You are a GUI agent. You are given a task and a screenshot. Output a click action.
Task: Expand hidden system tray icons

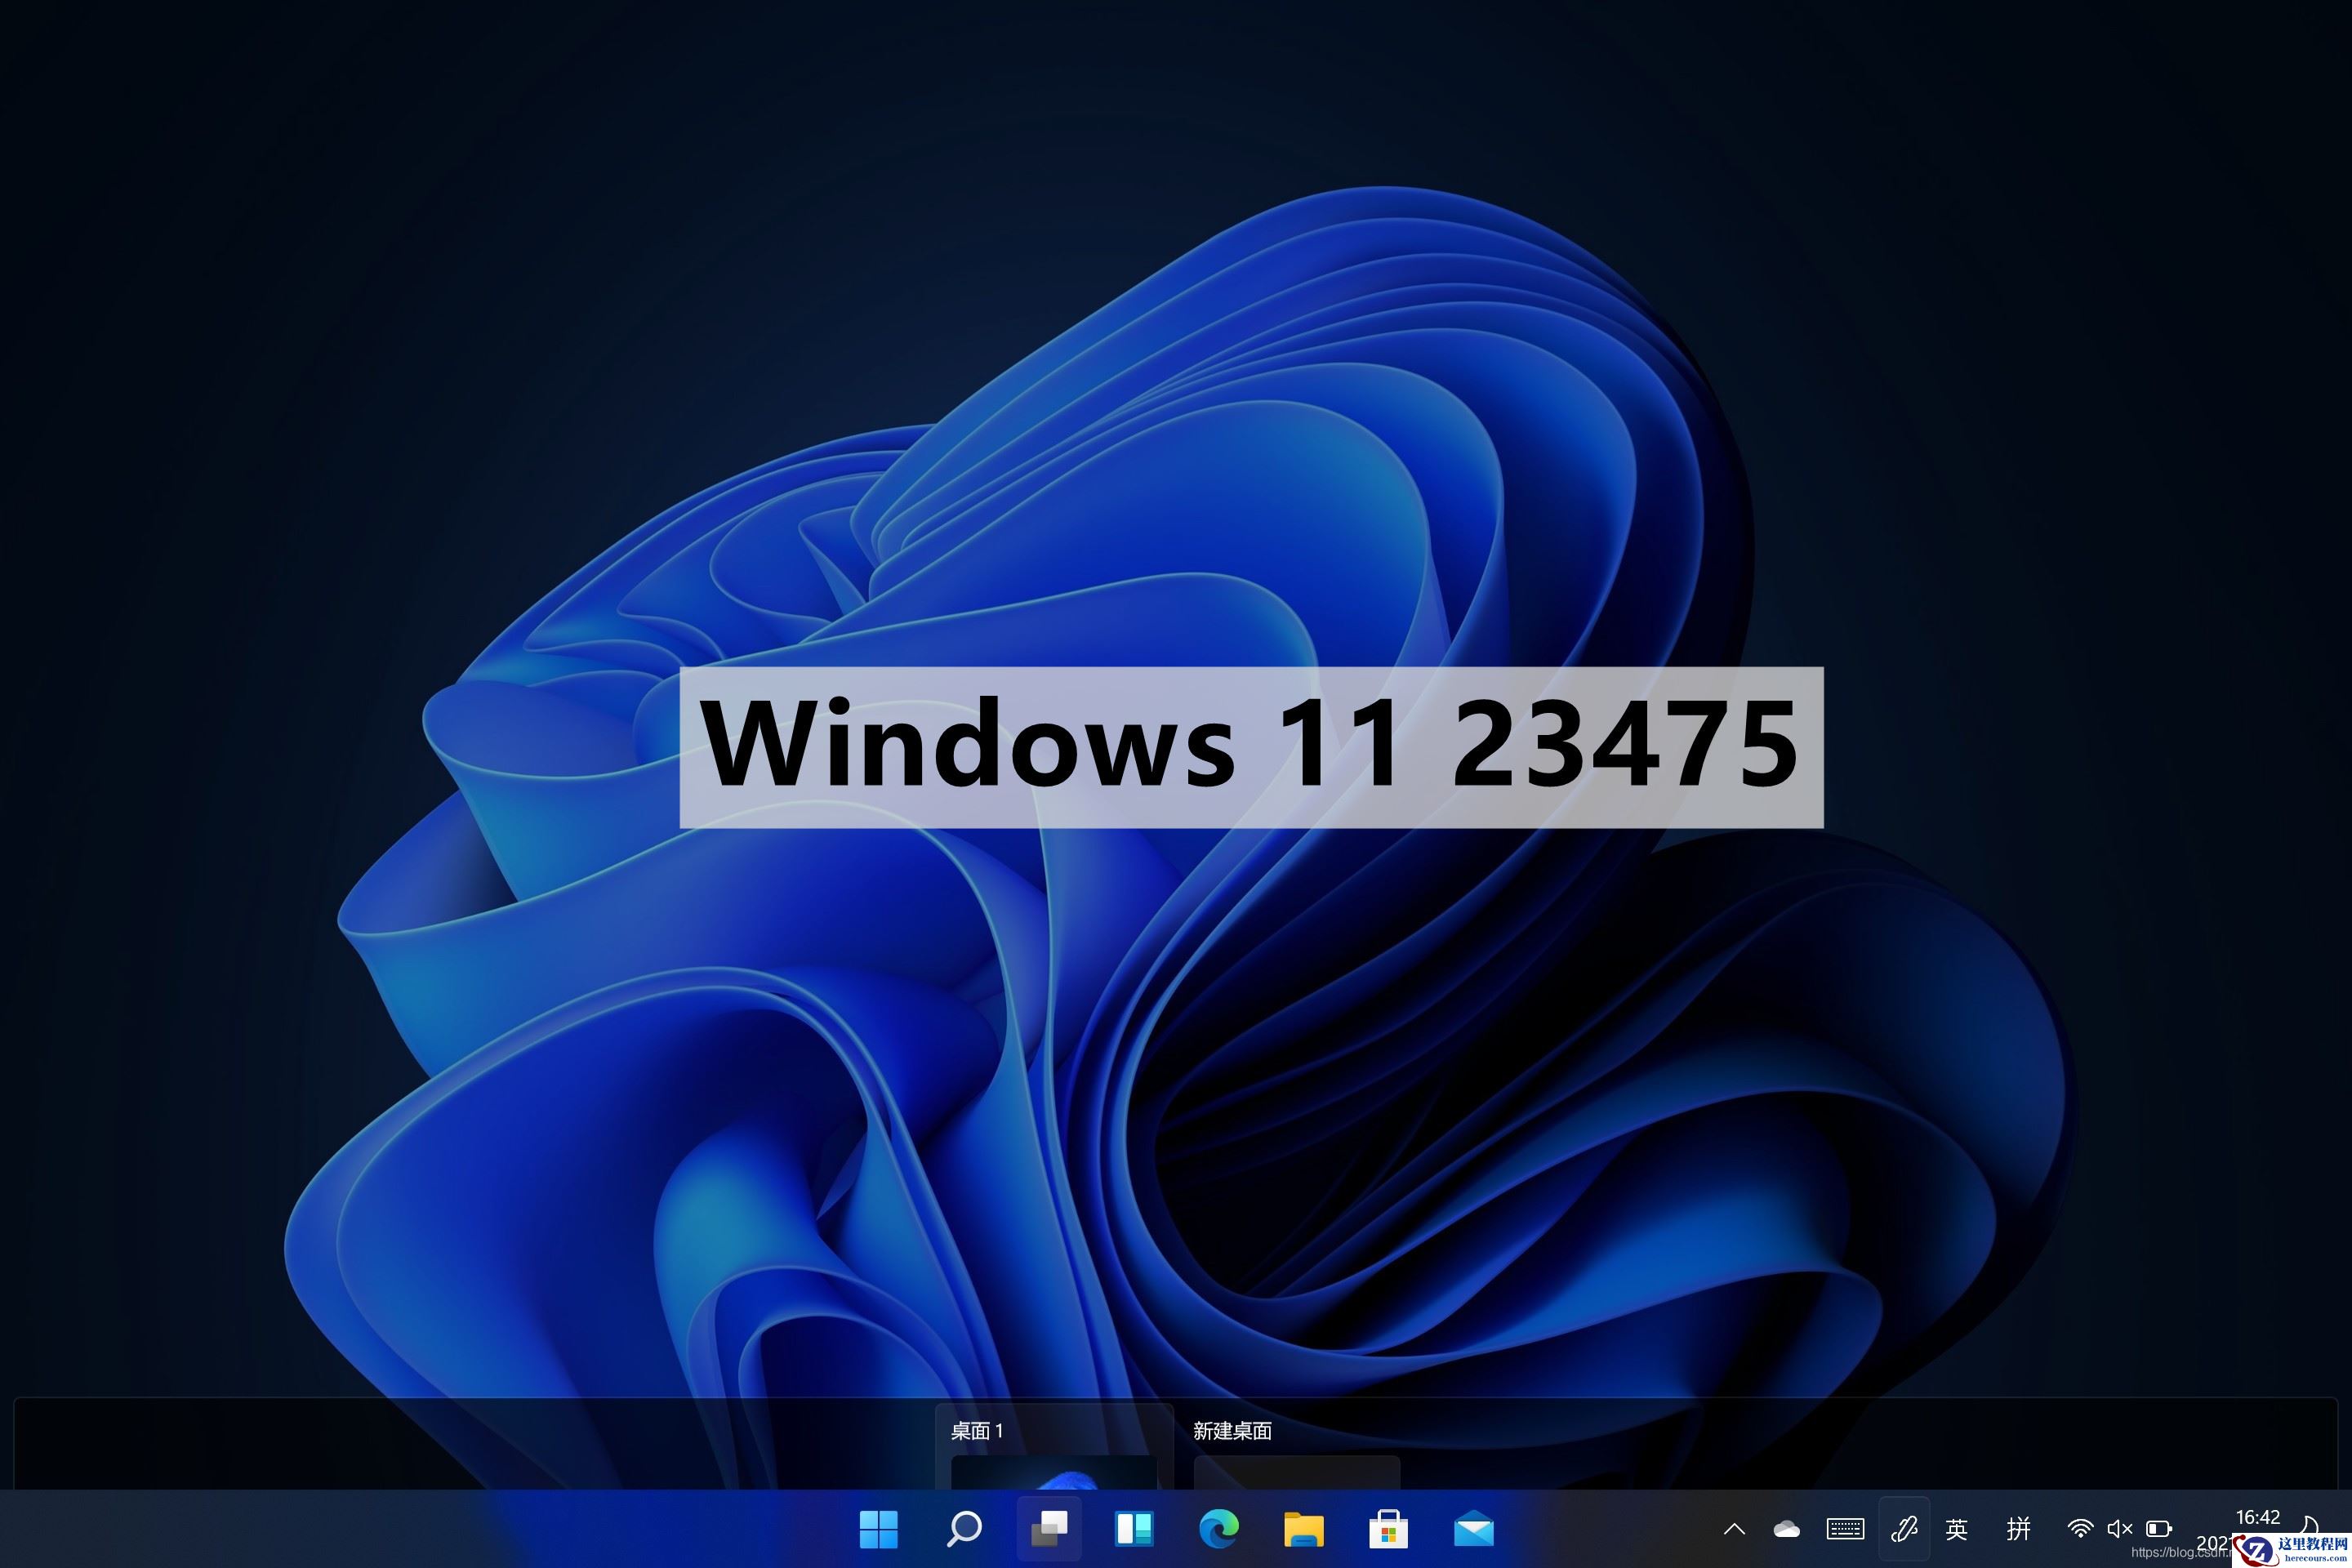click(1735, 1530)
